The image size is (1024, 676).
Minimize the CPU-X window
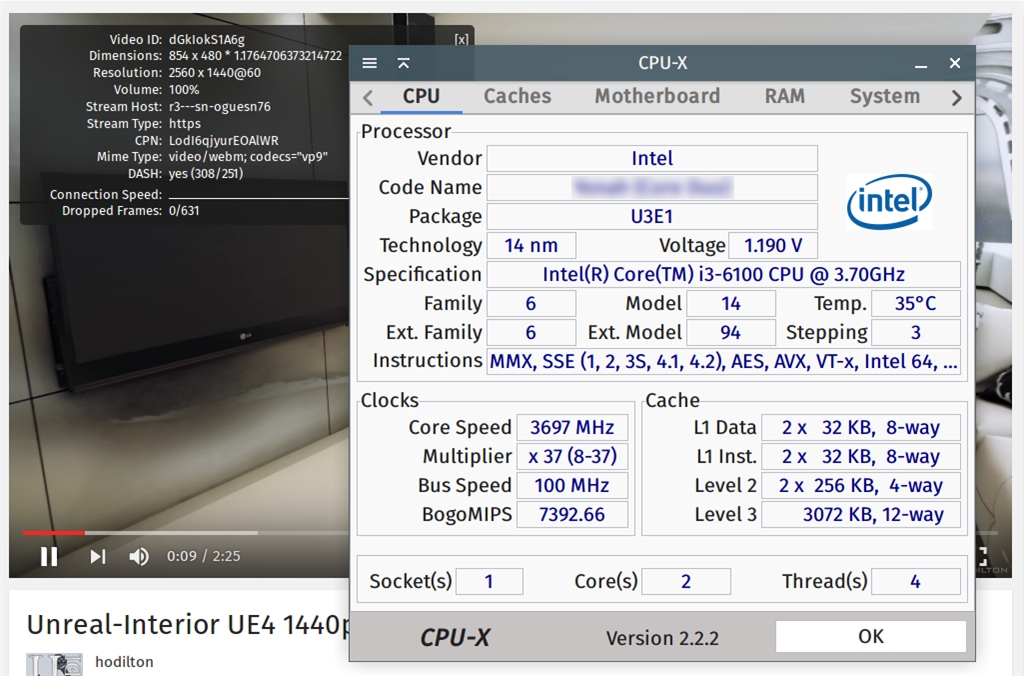pyautogui.click(x=921, y=64)
